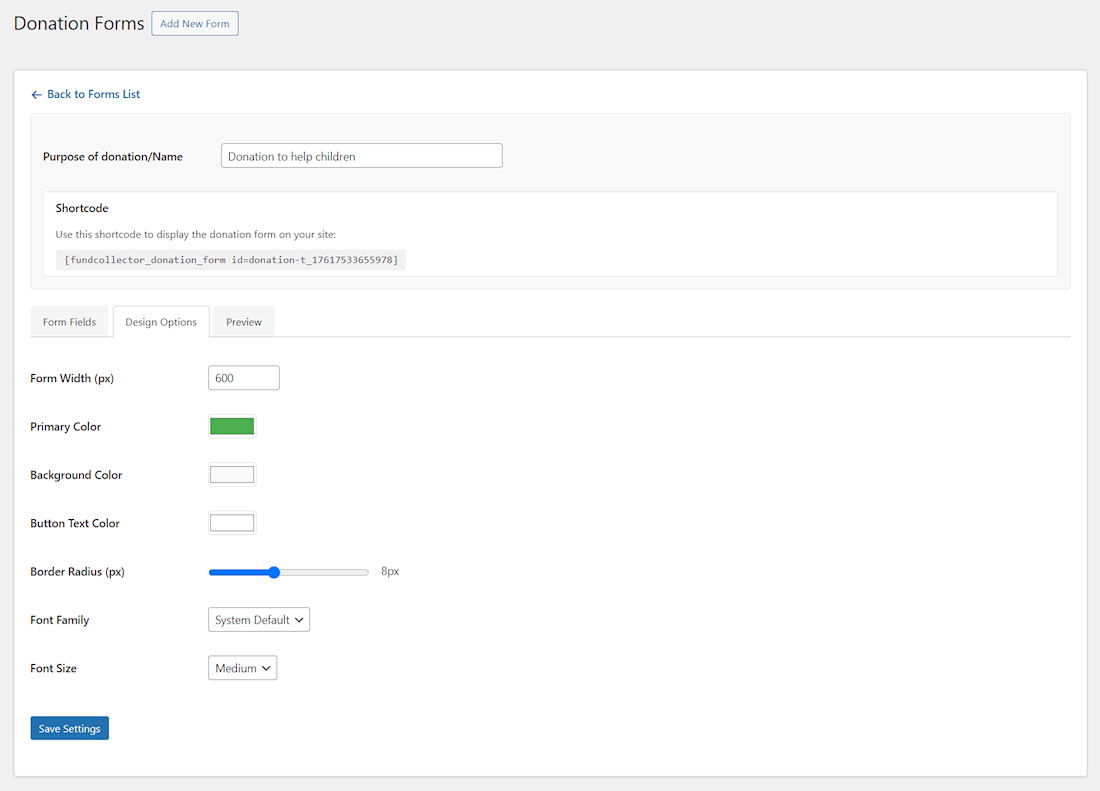The image size is (1100, 791).
Task: Click the back arrow icon beside Forms List
Action: [36, 93]
